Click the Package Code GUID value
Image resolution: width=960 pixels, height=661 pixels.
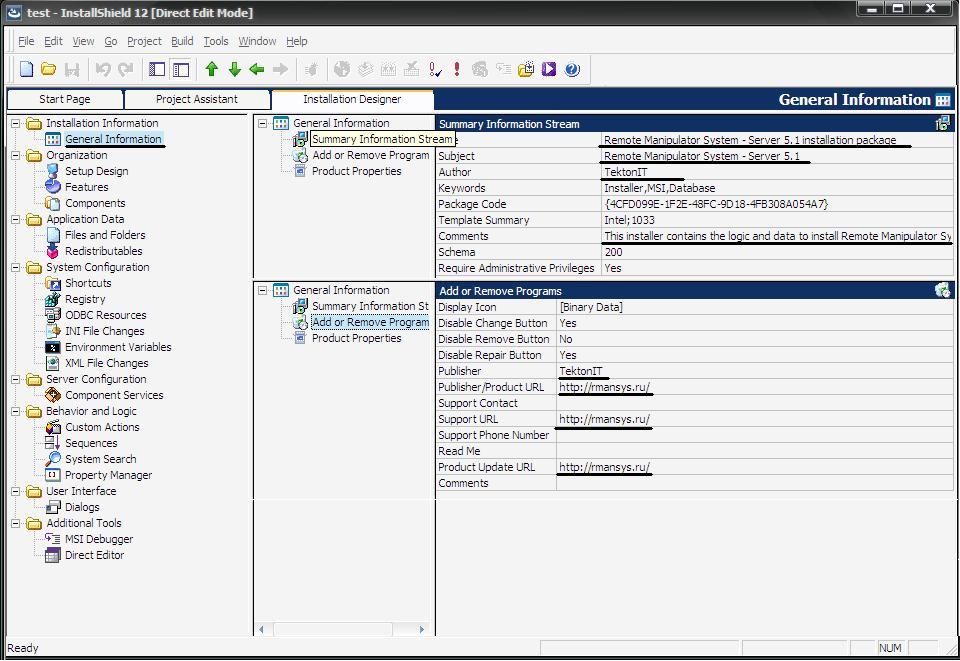[716, 204]
